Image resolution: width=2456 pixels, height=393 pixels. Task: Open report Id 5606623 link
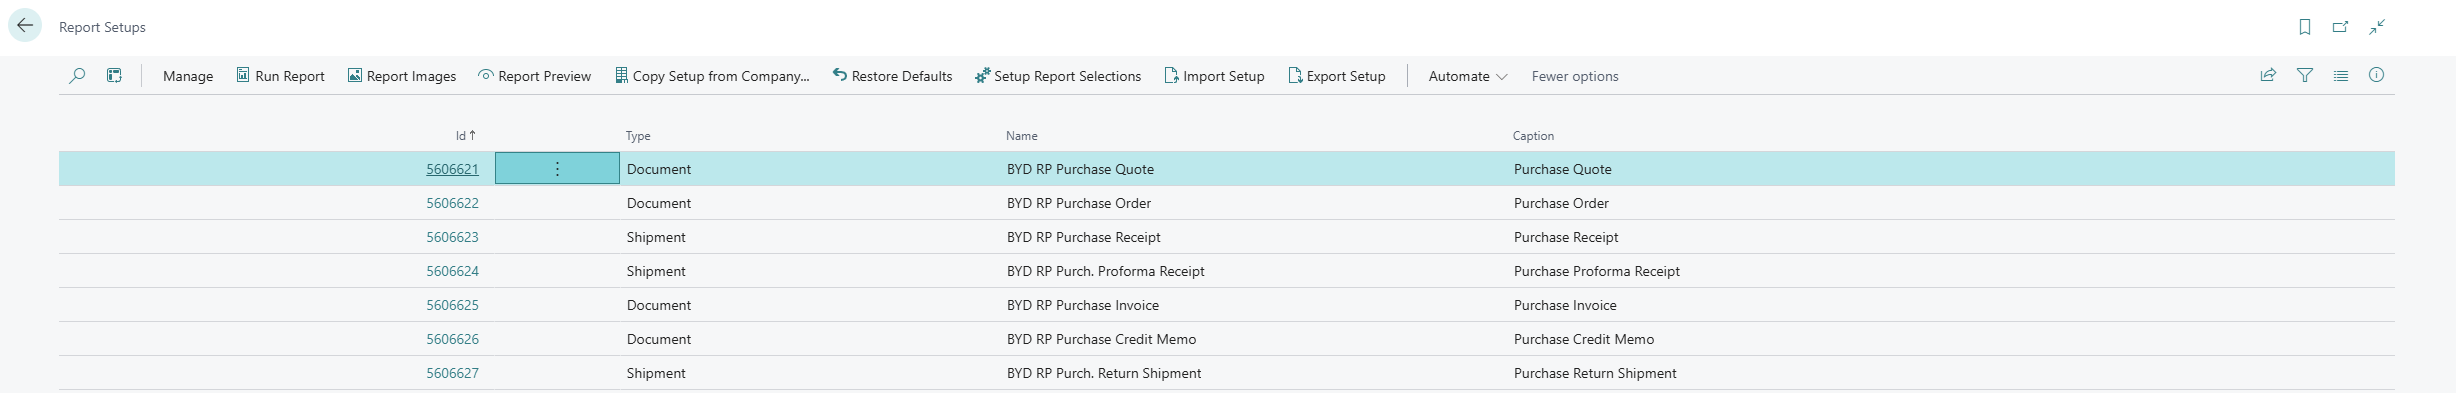[x=452, y=237]
